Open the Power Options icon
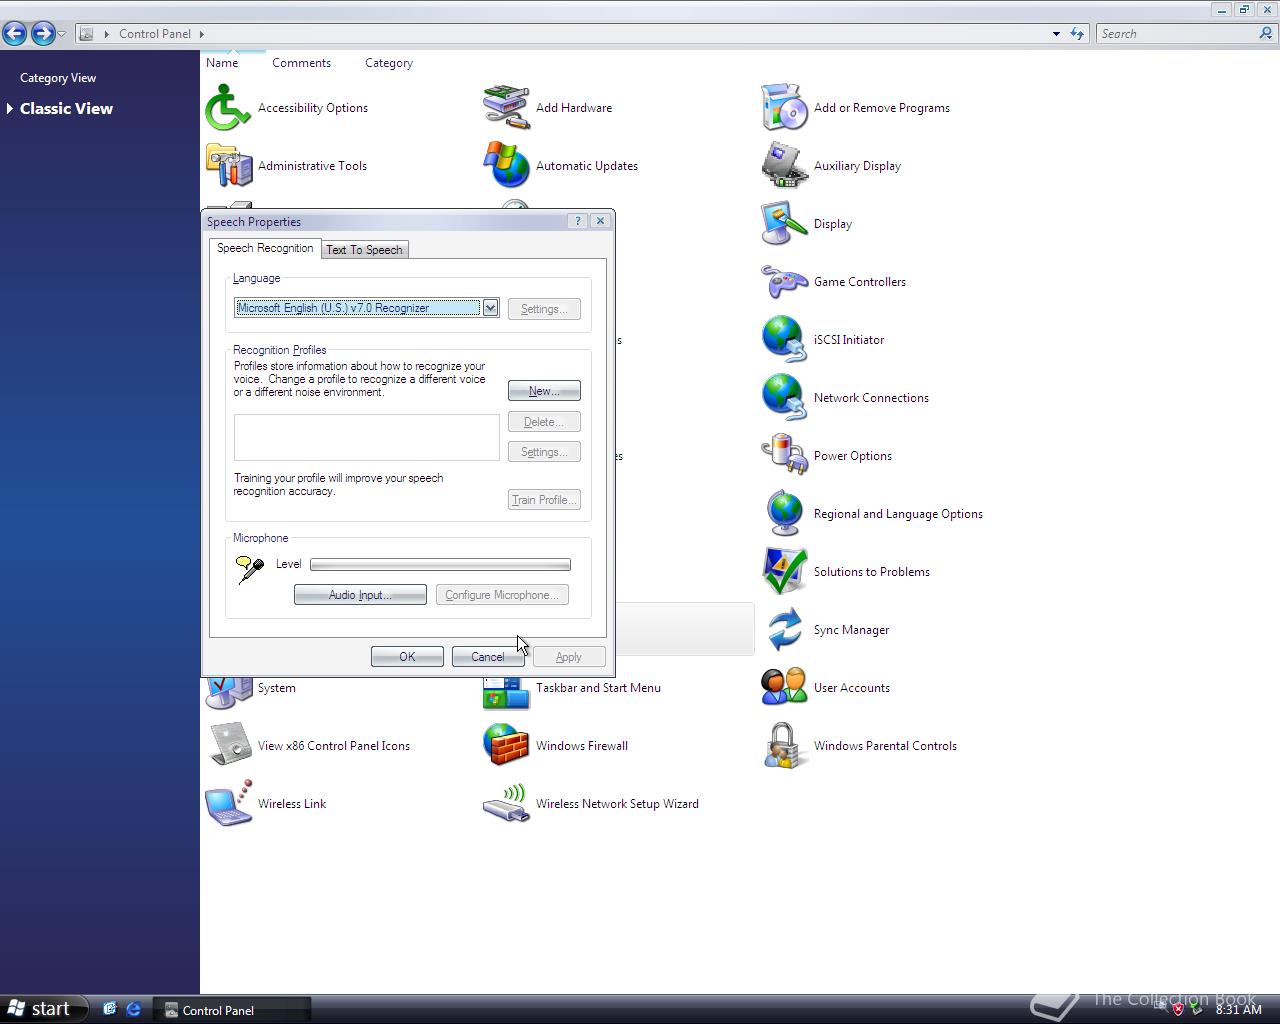The image size is (1280, 1024). click(784, 456)
